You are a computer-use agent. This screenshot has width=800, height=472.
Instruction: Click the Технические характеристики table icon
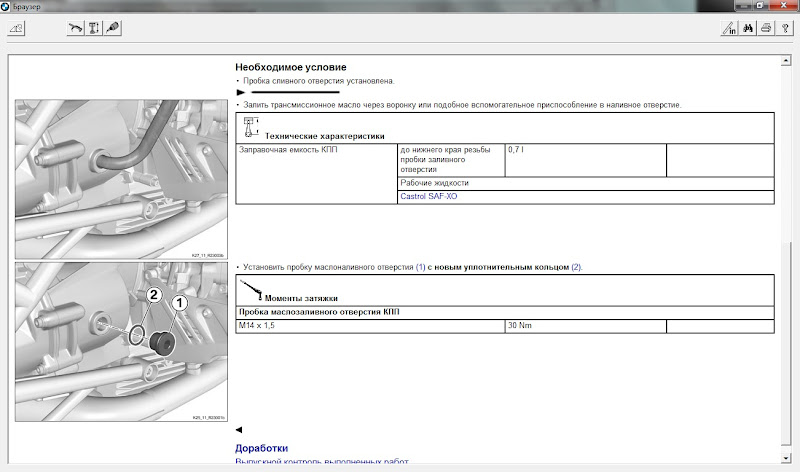(250, 126)
